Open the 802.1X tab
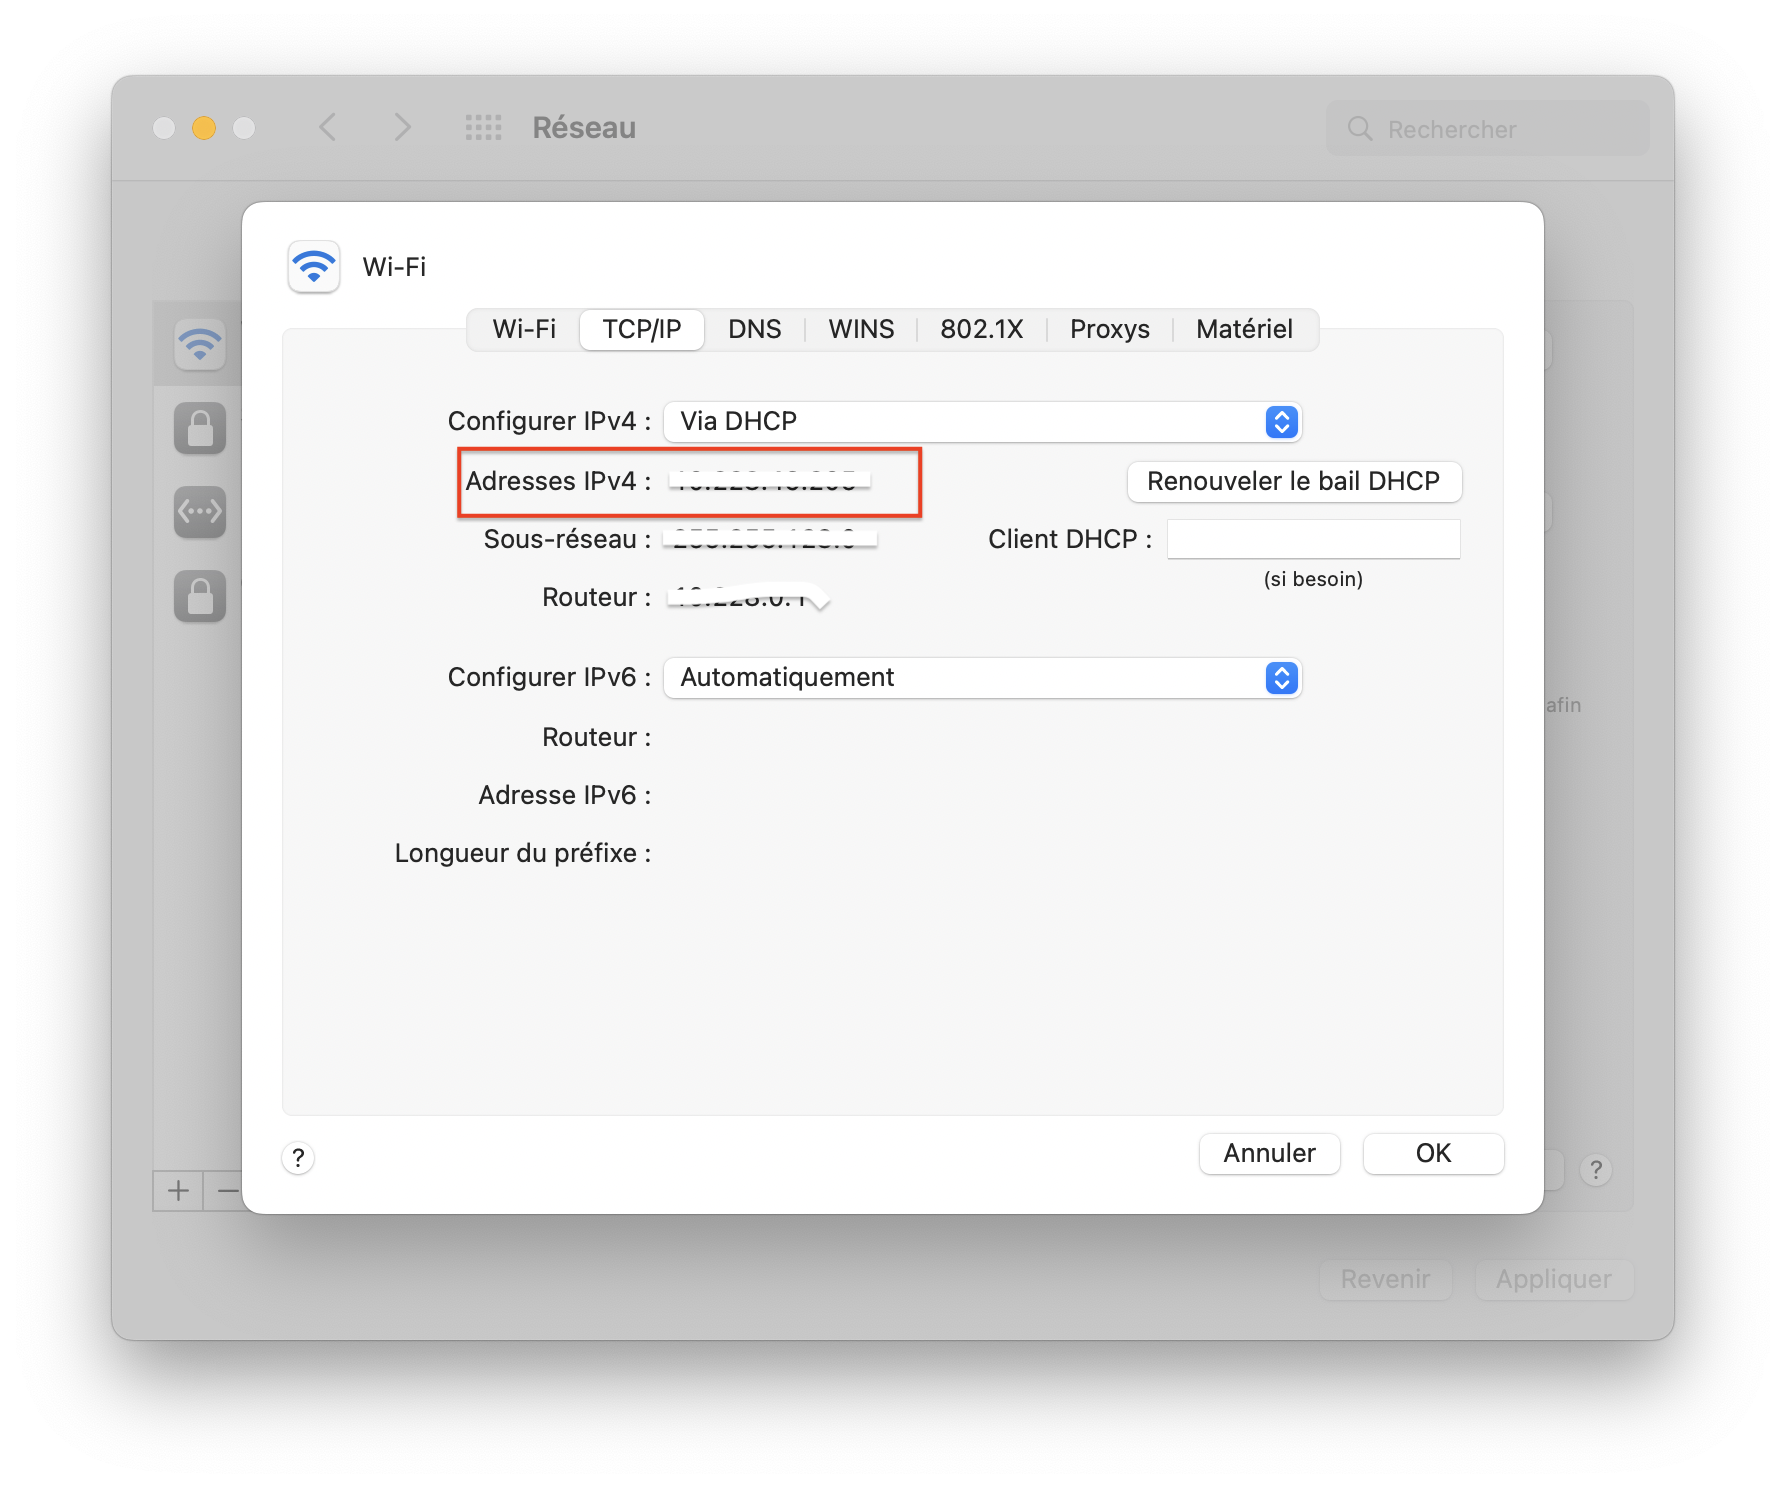 point(981,330)
